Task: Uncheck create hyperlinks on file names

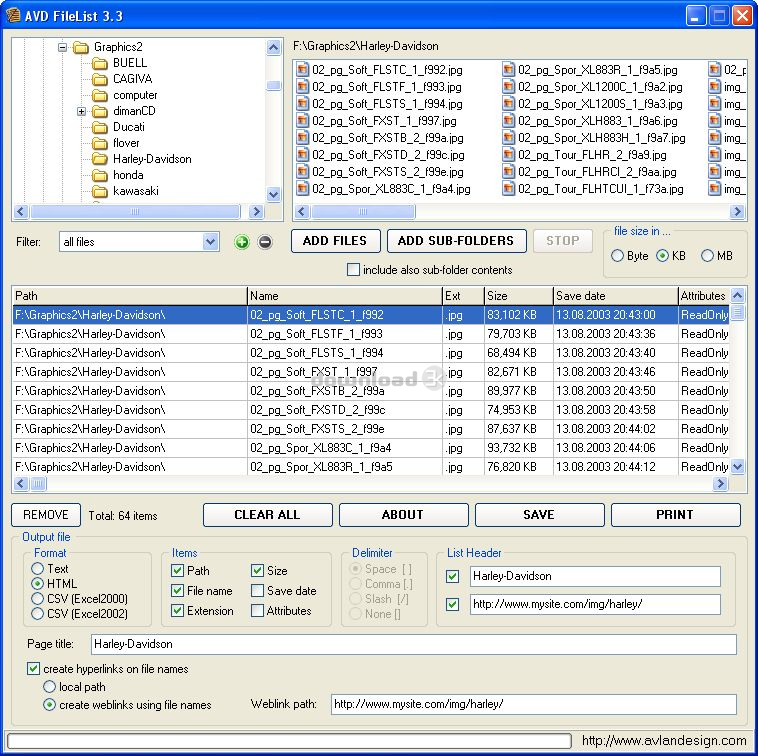Action: tap(34, 669)
